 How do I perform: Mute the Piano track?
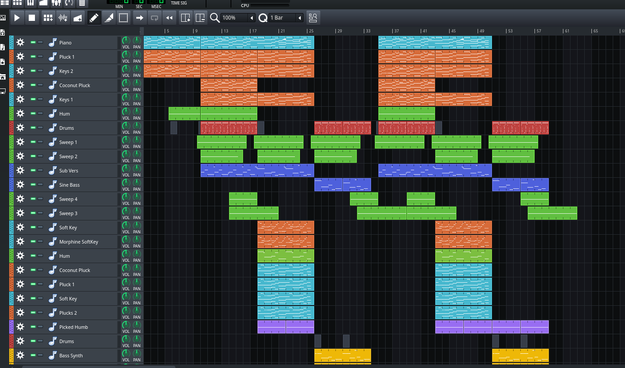tap(33, 42)
